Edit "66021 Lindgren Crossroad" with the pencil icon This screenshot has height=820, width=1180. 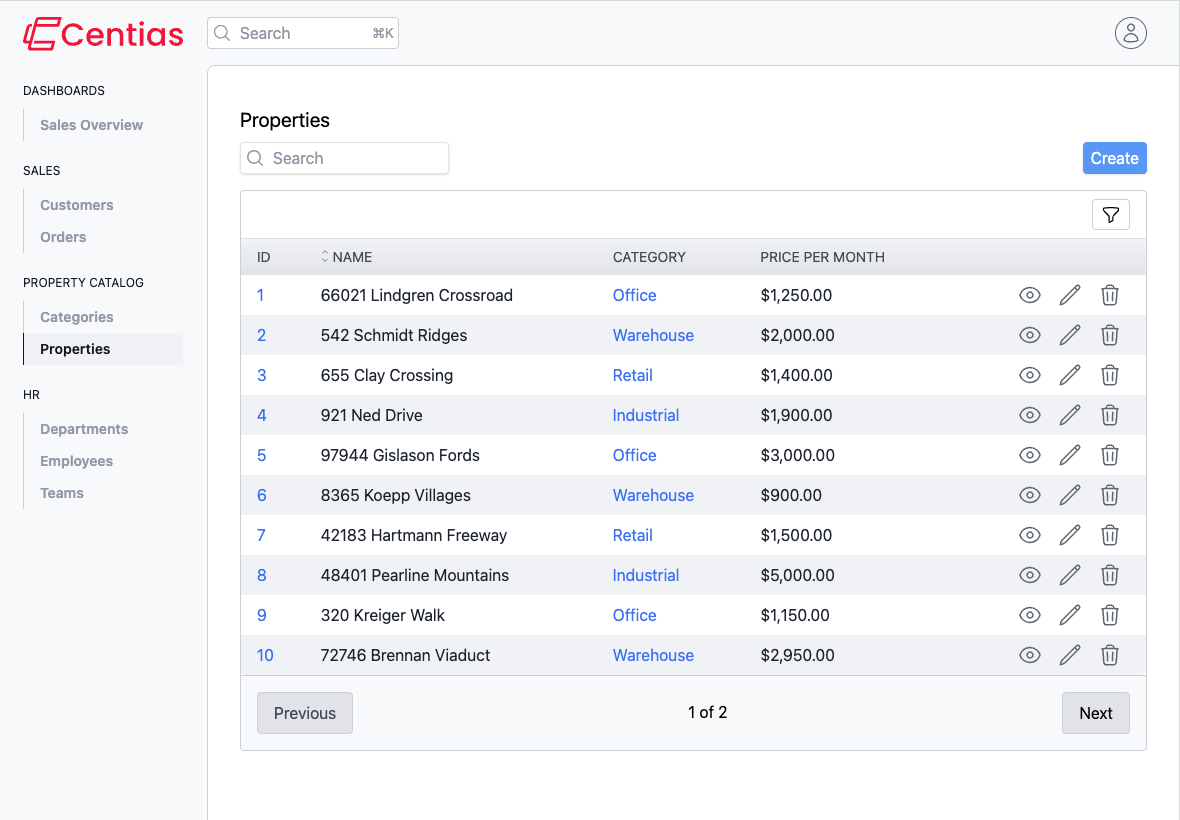tap(1070, 295)
